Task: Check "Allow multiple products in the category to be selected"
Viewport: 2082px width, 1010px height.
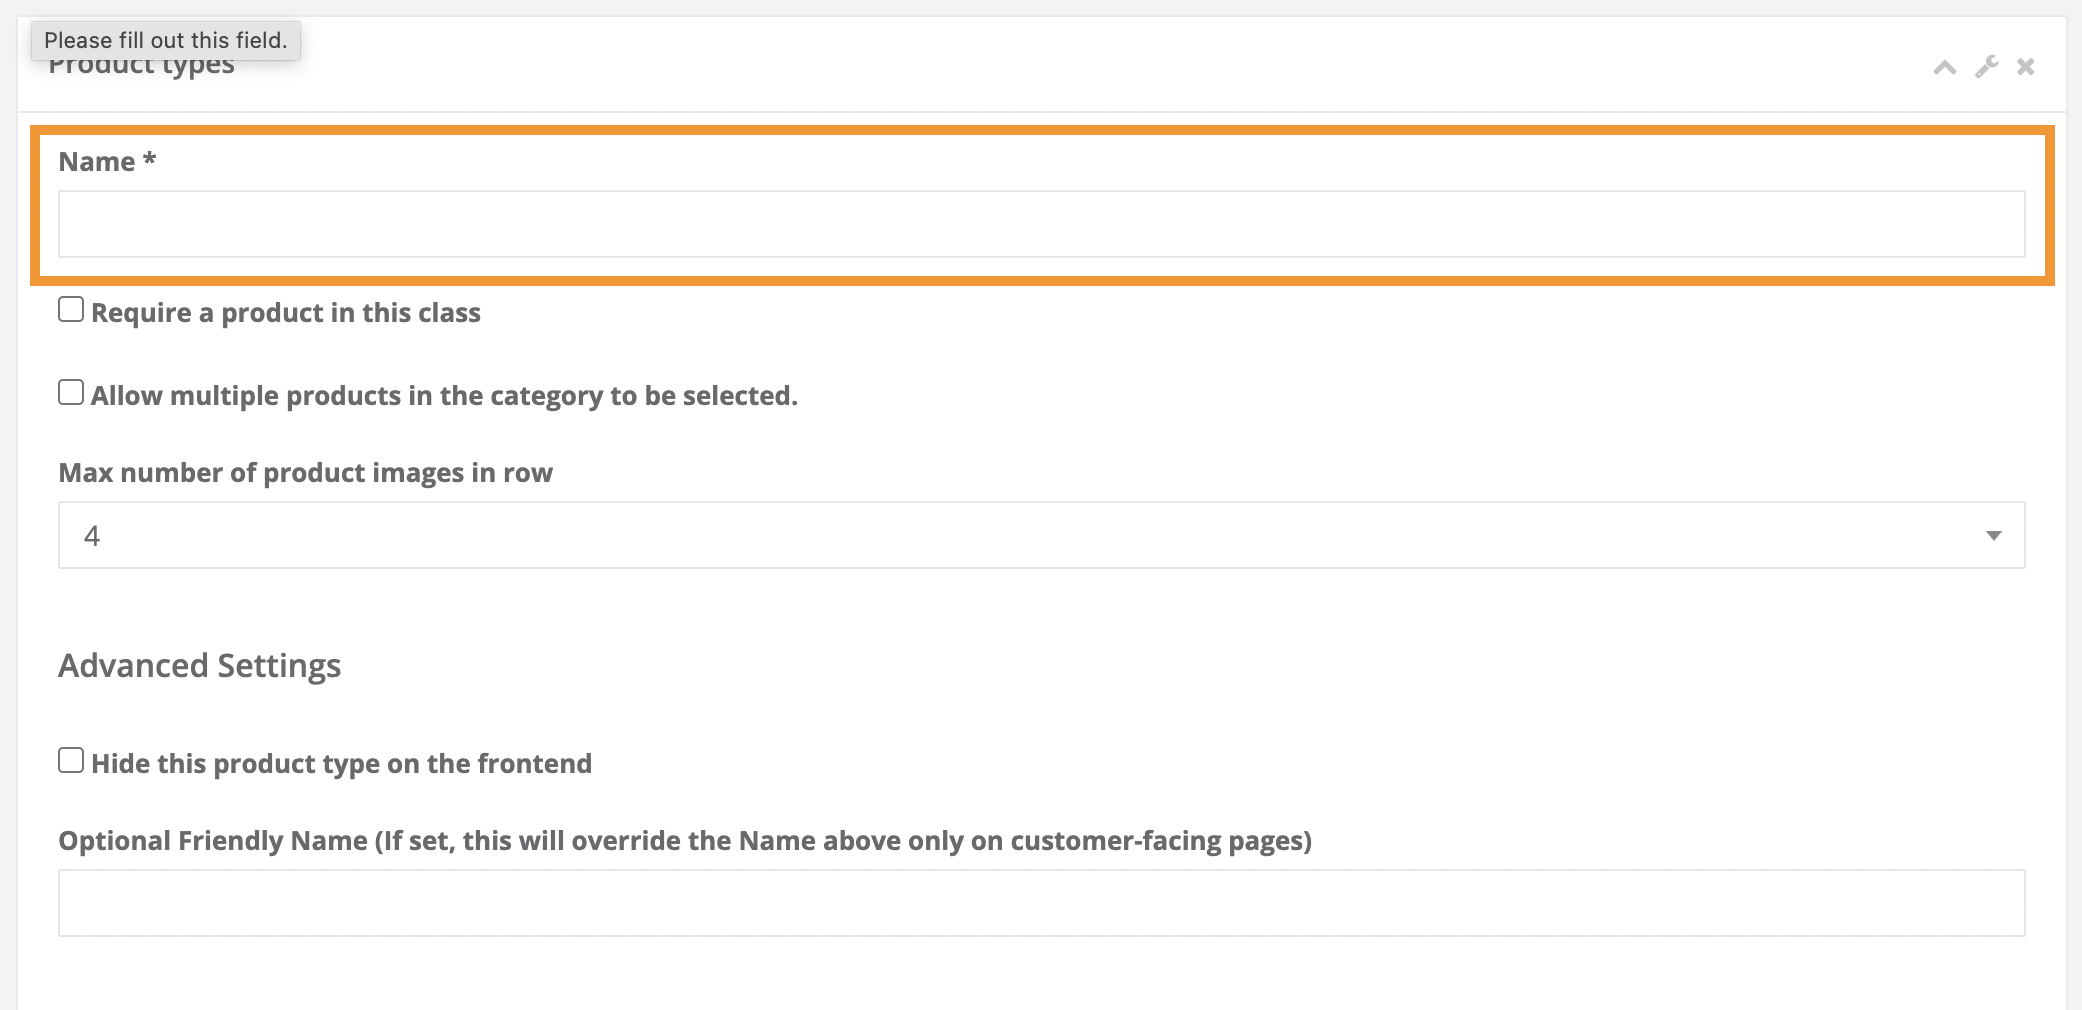Action: 70,392
